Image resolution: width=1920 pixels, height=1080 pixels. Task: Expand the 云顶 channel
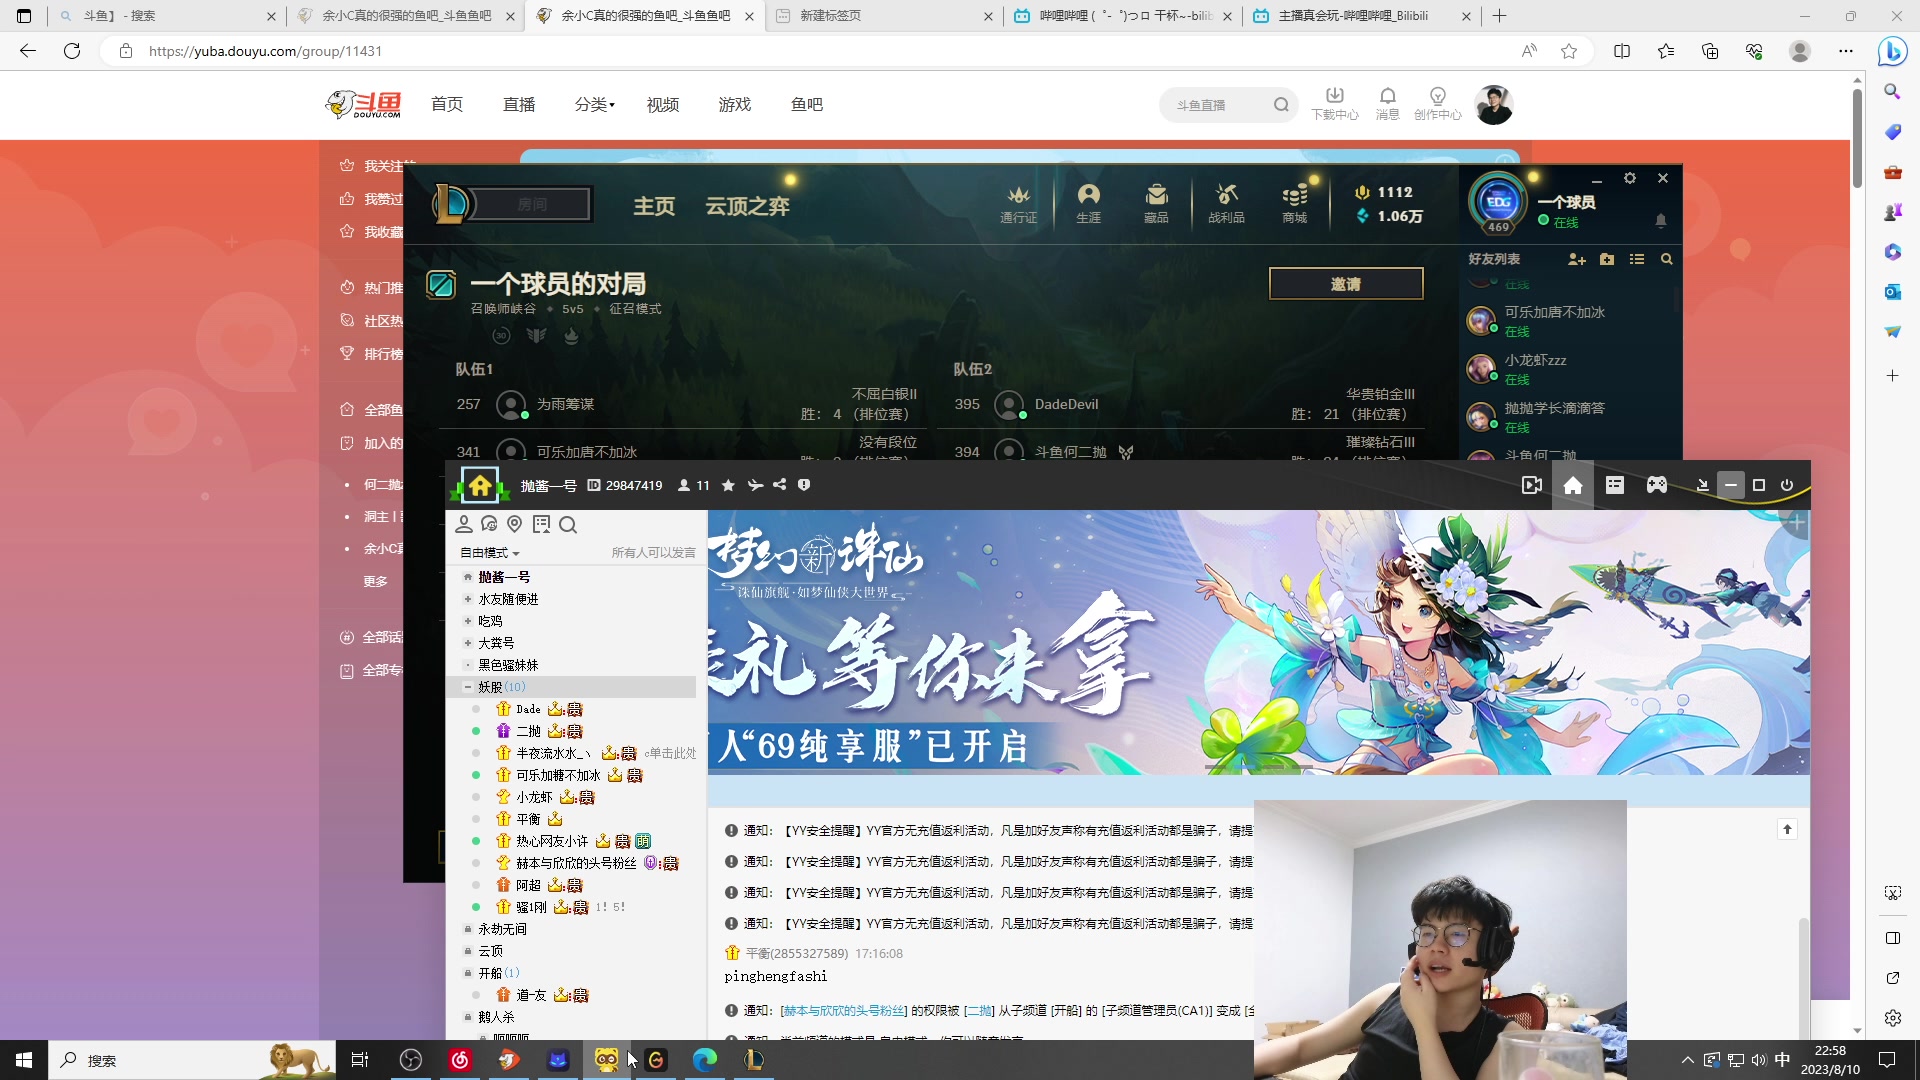click(467, 951)
